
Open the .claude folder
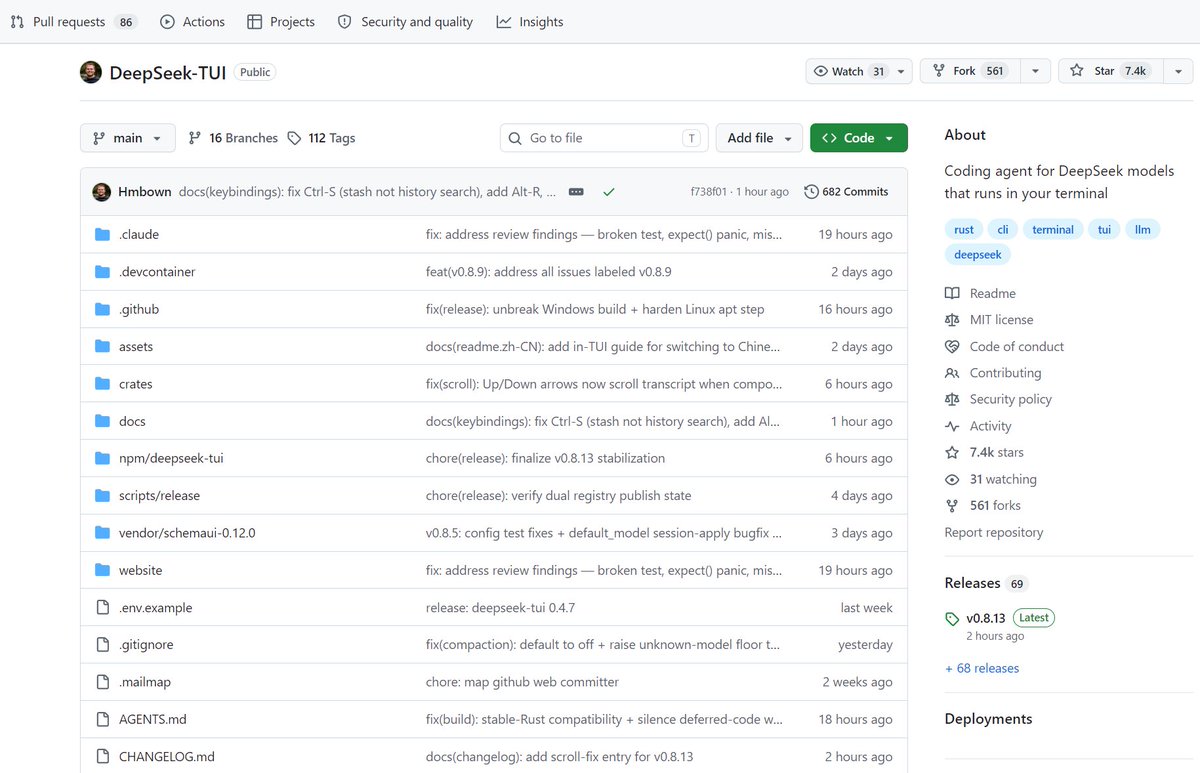pos(139,234)
